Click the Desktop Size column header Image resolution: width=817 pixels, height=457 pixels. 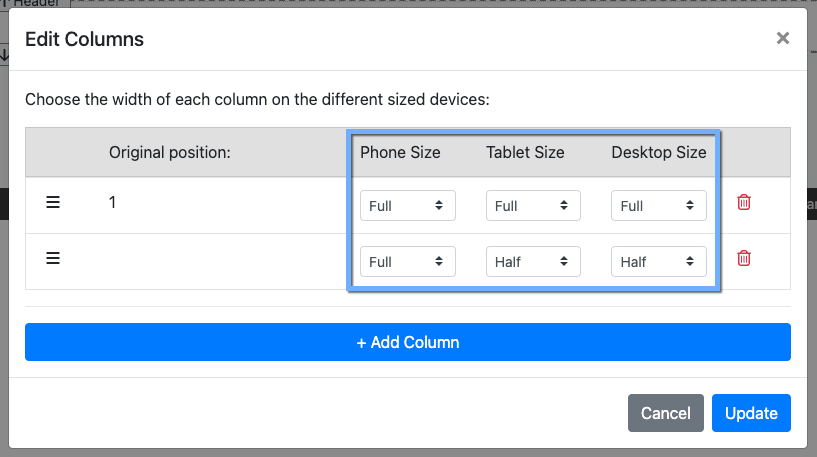pos(658,153)
